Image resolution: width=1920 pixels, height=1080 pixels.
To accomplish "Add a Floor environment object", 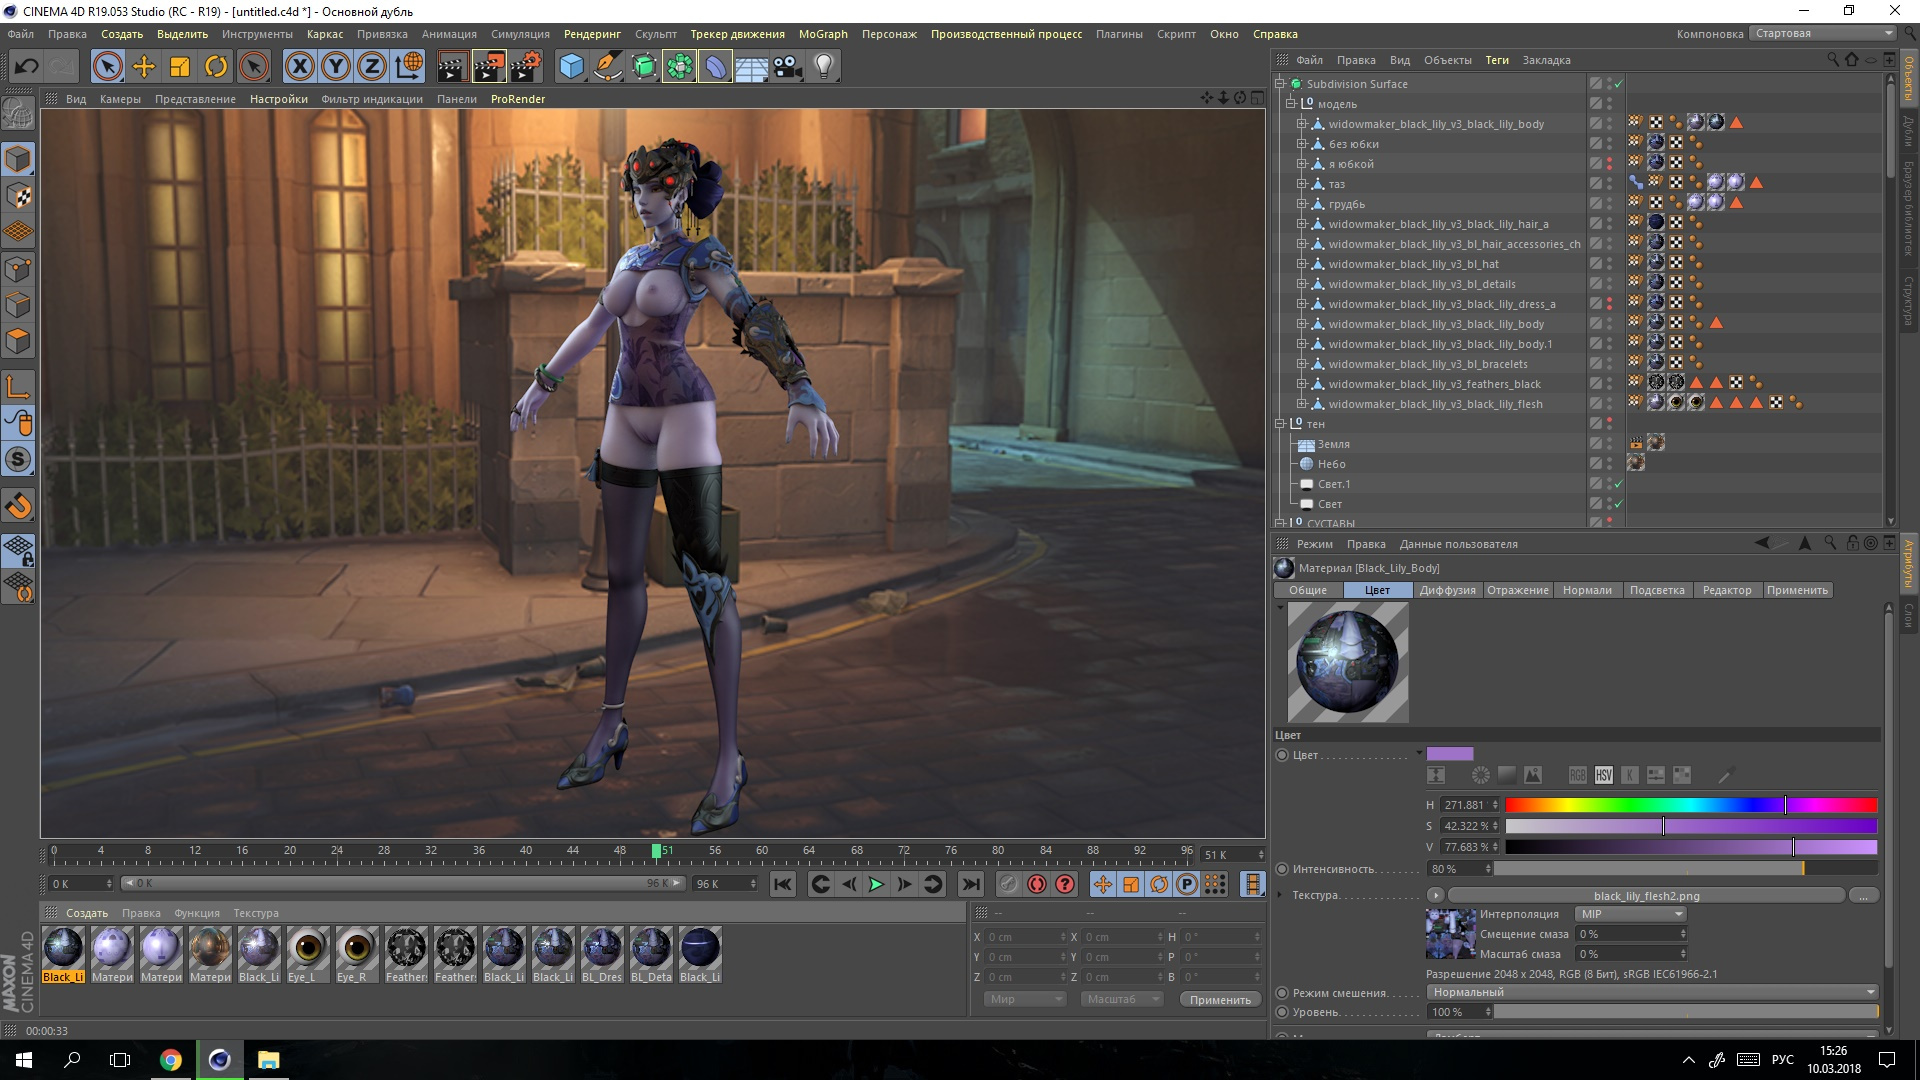I will coord(752,67).
